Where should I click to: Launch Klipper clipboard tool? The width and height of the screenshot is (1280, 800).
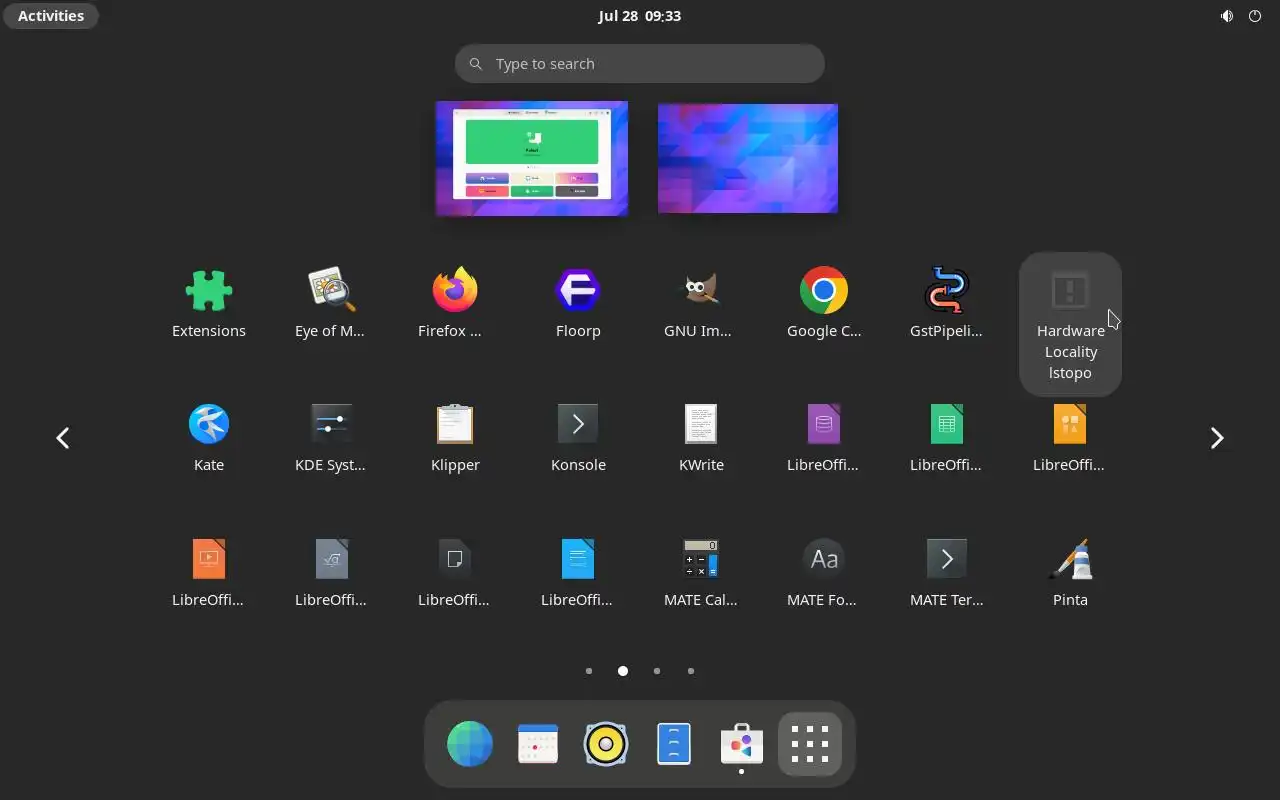click(455, 438)
